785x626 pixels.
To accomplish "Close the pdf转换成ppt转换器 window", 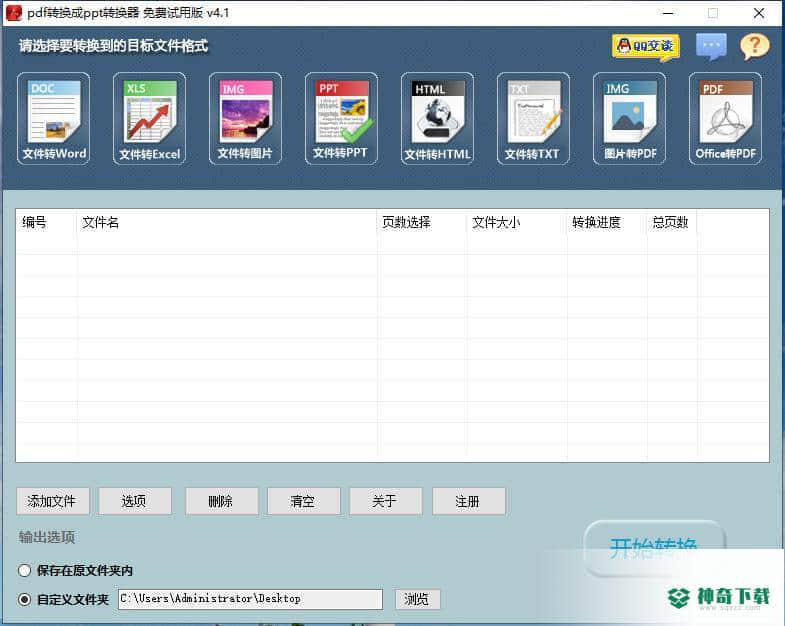I will (x=759, y=13).
